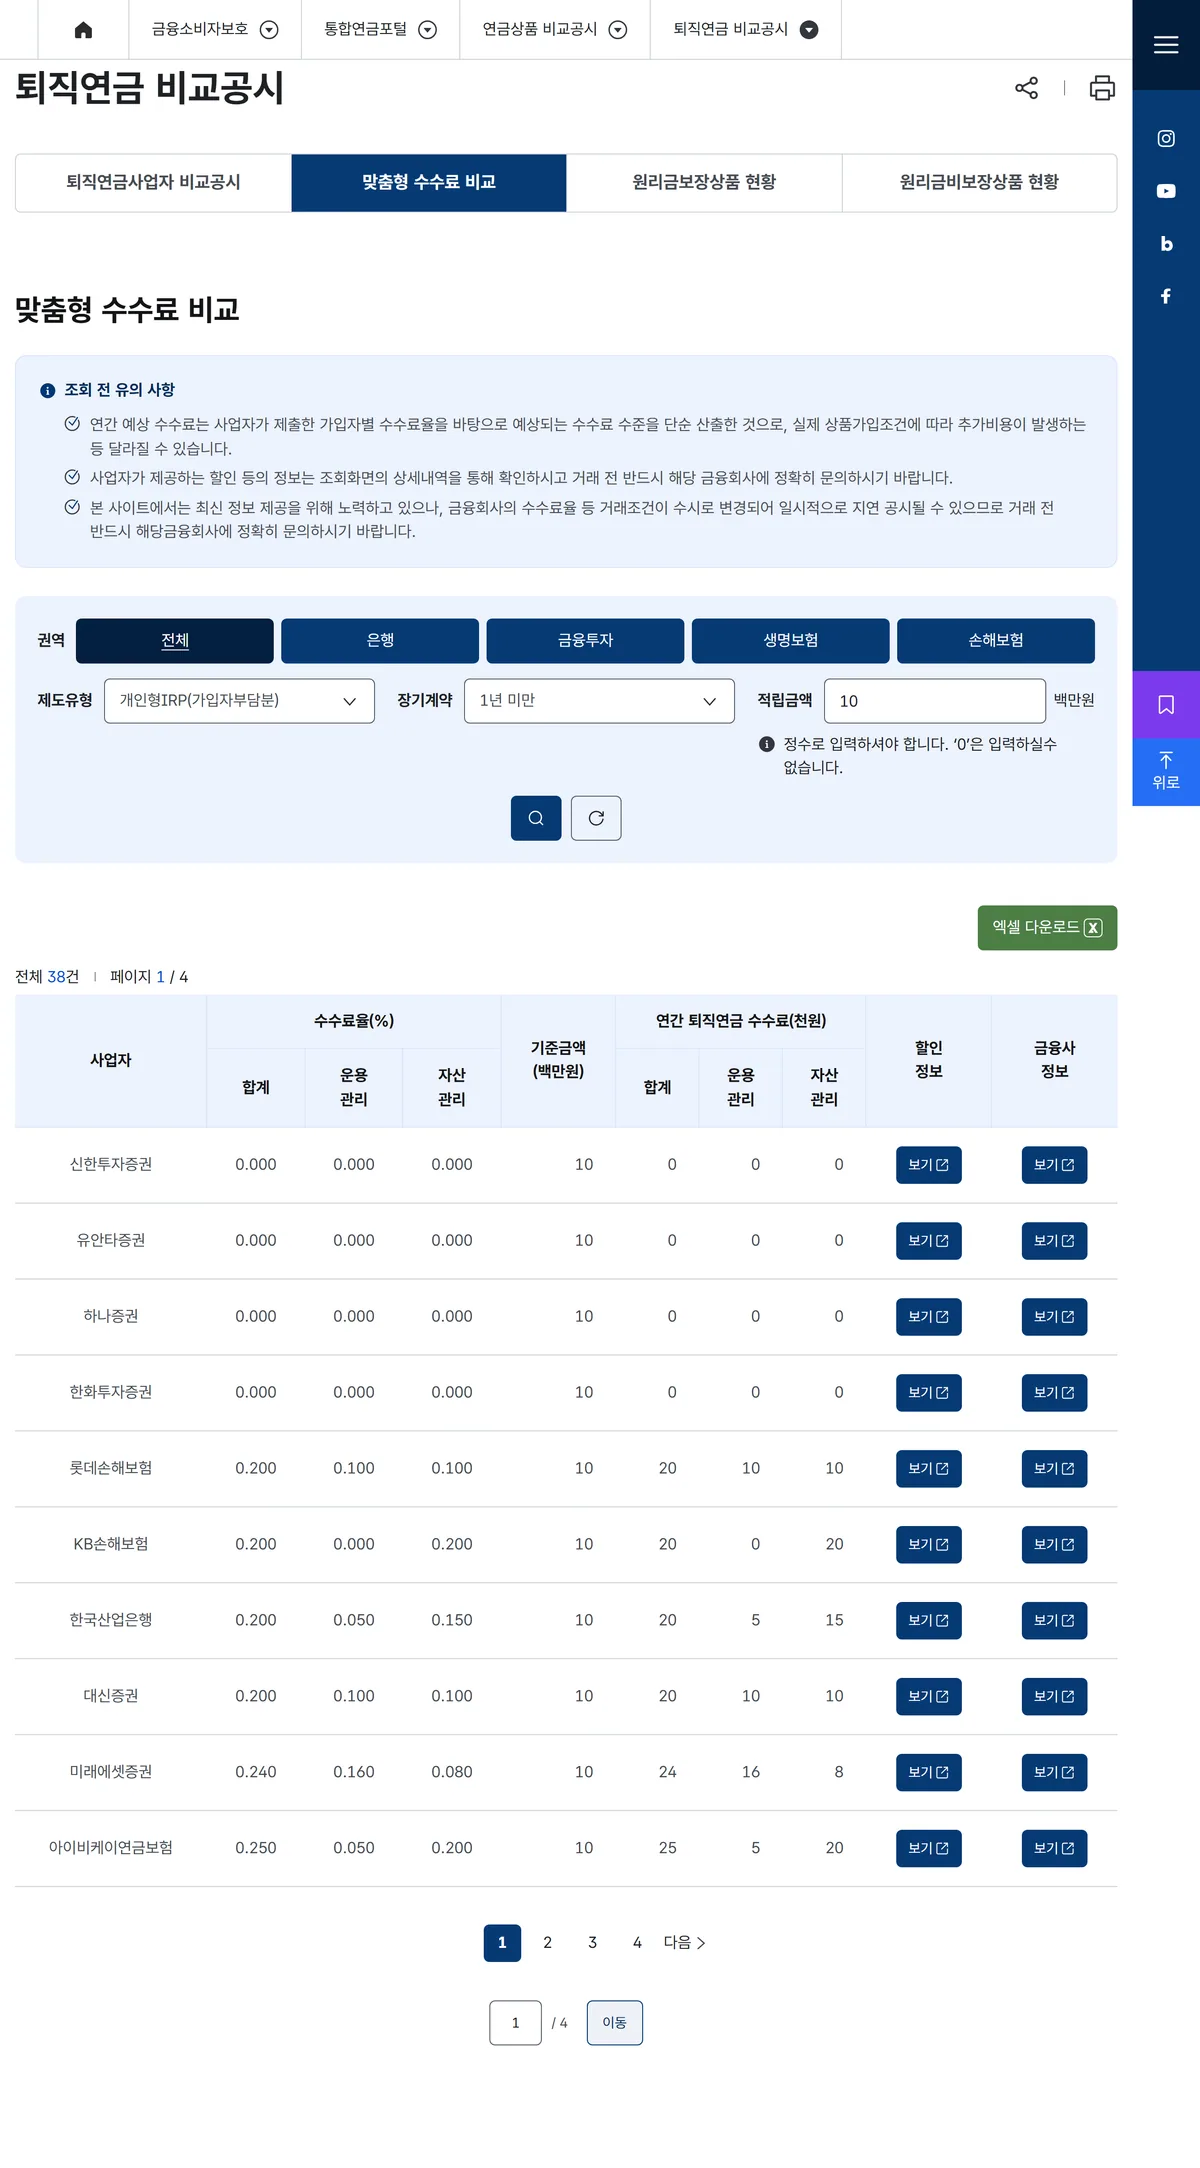Image resolution: width=1200 pixels, height=2168 pixels.
Task: Click the 한국산업은행 company name
Action: tap(111, 1620)
